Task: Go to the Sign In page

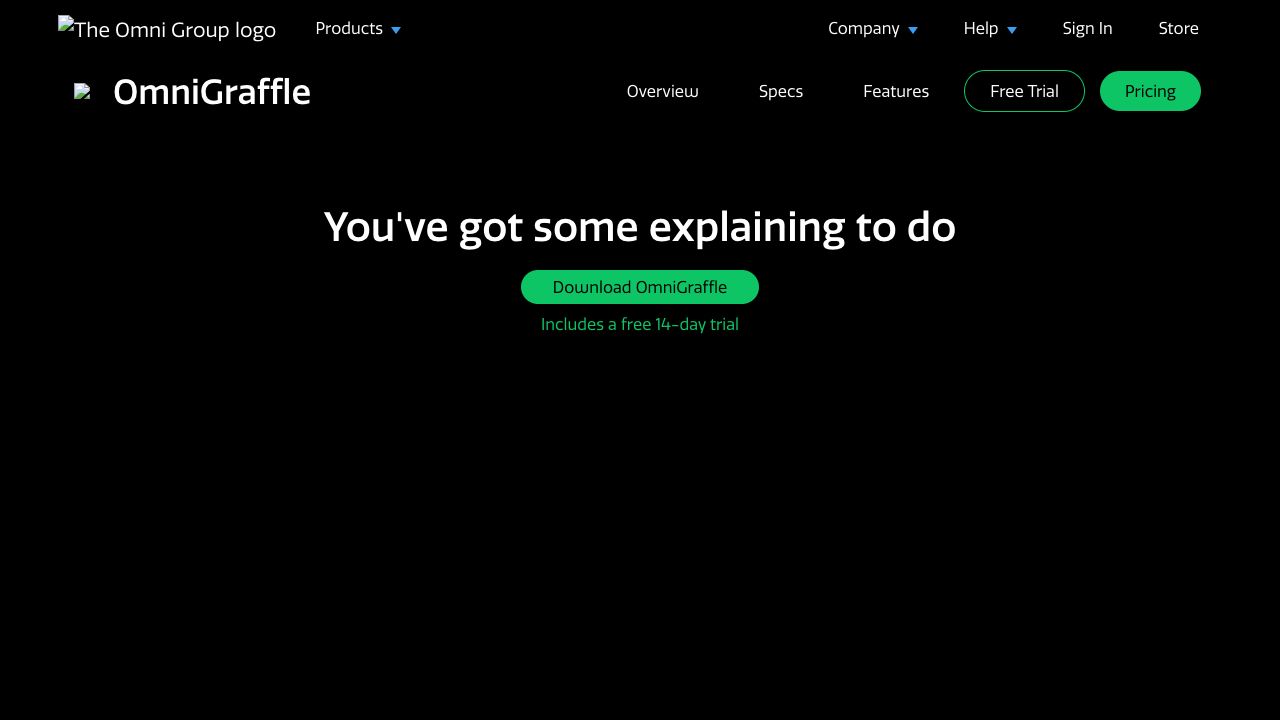Action: click(x=1087, y=29)
